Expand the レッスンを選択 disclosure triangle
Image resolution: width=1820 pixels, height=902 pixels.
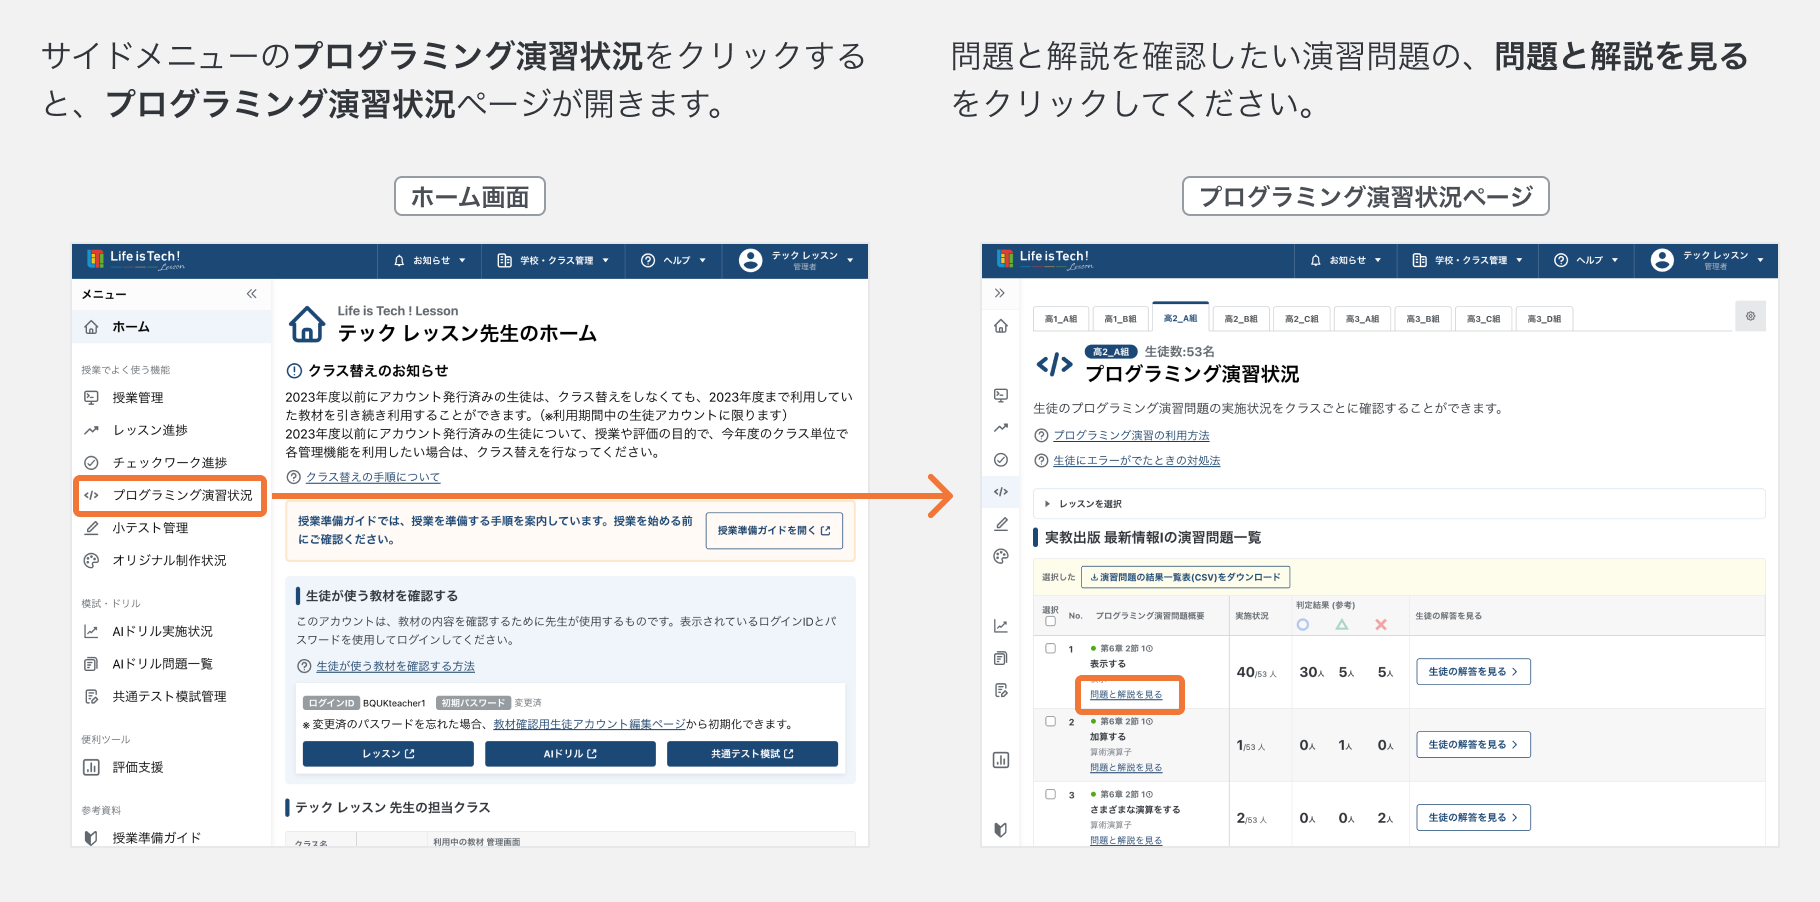pos(1047,504)
